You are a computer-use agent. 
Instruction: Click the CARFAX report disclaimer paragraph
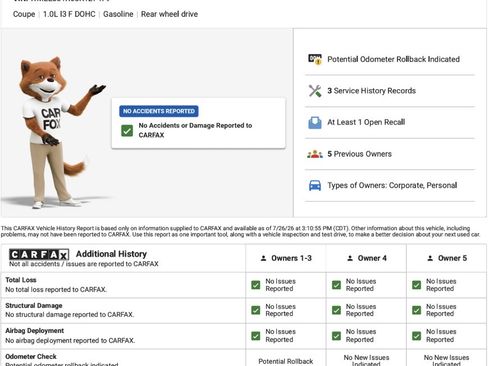pos(240,231)
